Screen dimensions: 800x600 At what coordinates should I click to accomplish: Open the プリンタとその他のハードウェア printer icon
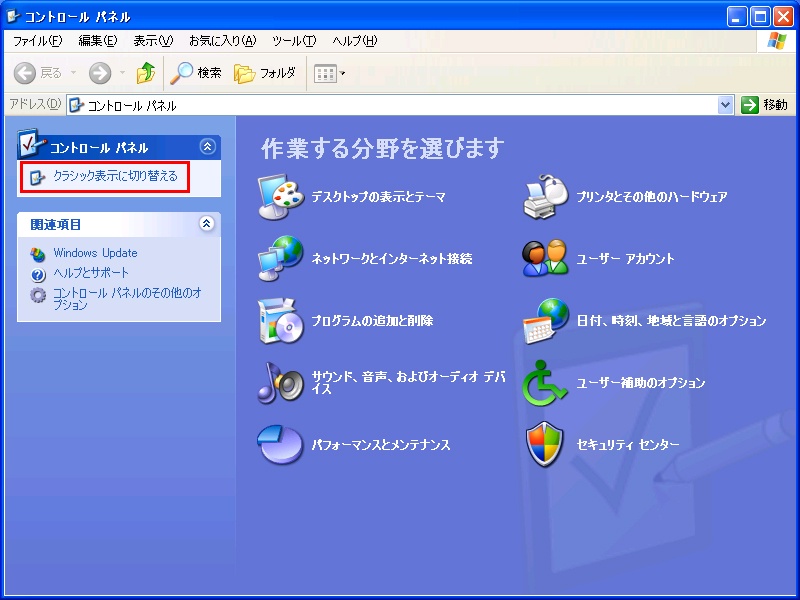point(545,197)
